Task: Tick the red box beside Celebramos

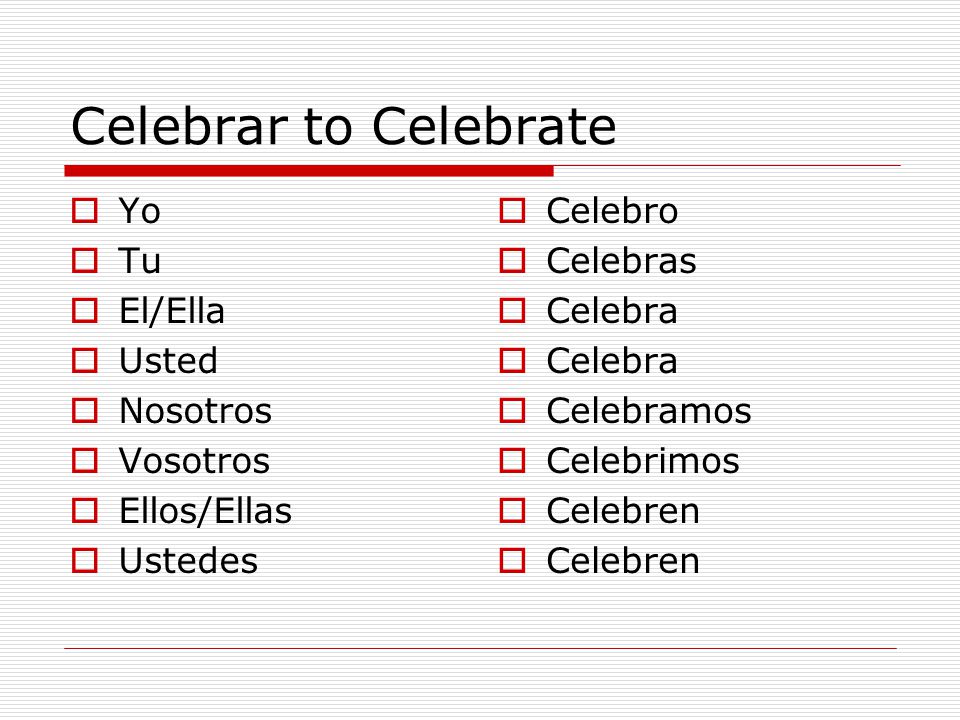Action: pyautogui.click(x=512, y=411)
